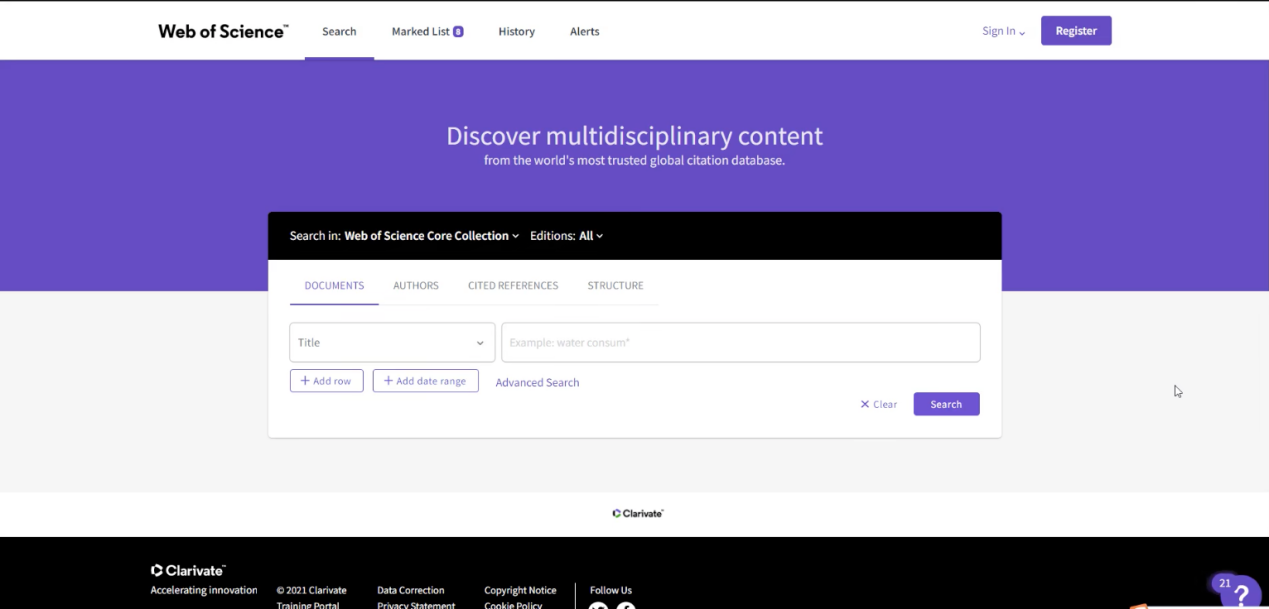Viewport: 1269px width, 609px height.
Task: Open the Data Correction footer link
Action: tap(411, 590)
